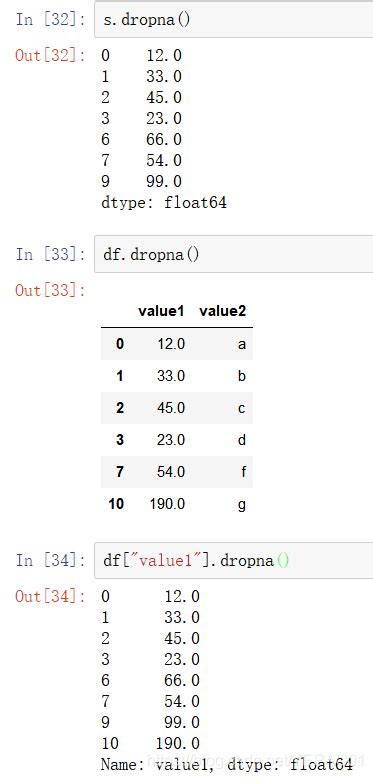Click the Out[32] output prompt
The height and width of the screenshot is (779, 373).
point(51,55)
